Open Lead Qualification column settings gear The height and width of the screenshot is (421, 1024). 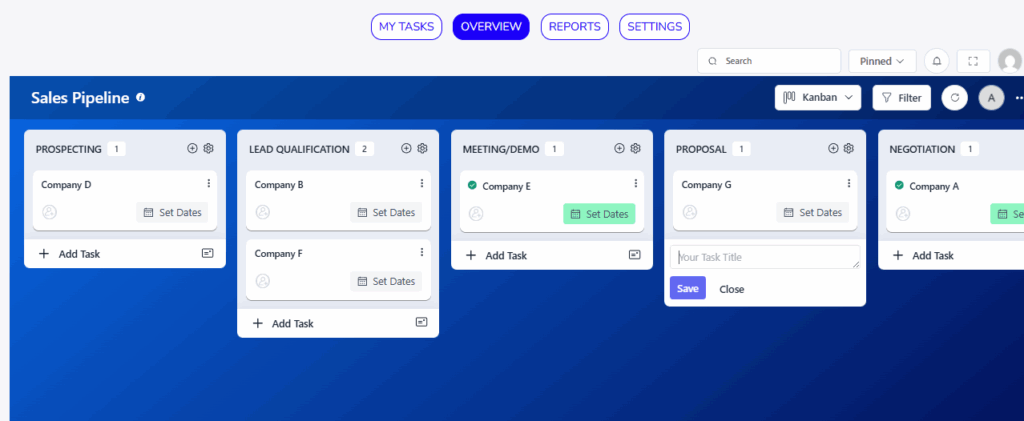(422, 148)
